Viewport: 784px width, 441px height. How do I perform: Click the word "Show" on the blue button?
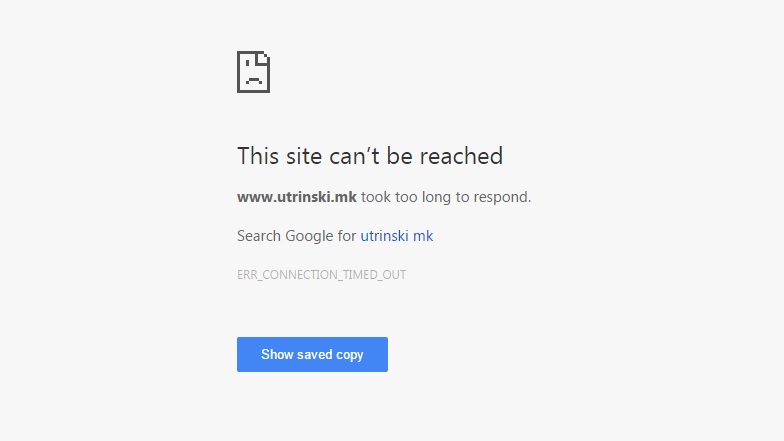pyautogui.click(x=277, y=354)
